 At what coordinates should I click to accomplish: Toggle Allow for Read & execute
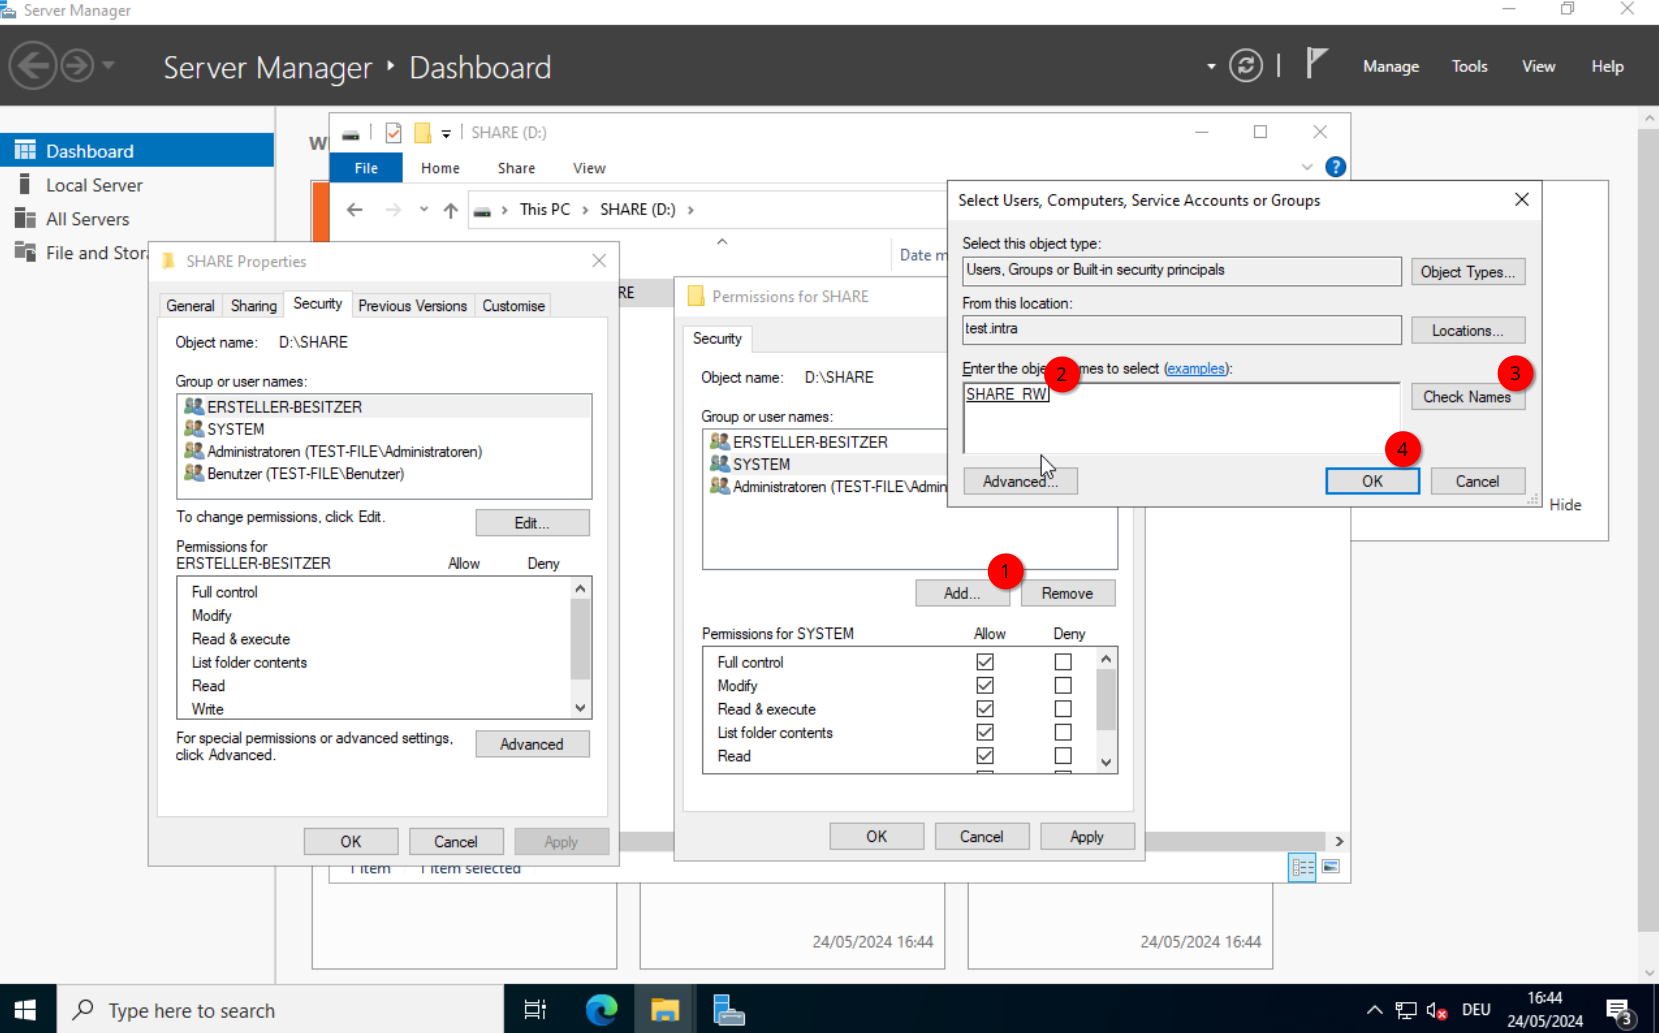point(985,709)
